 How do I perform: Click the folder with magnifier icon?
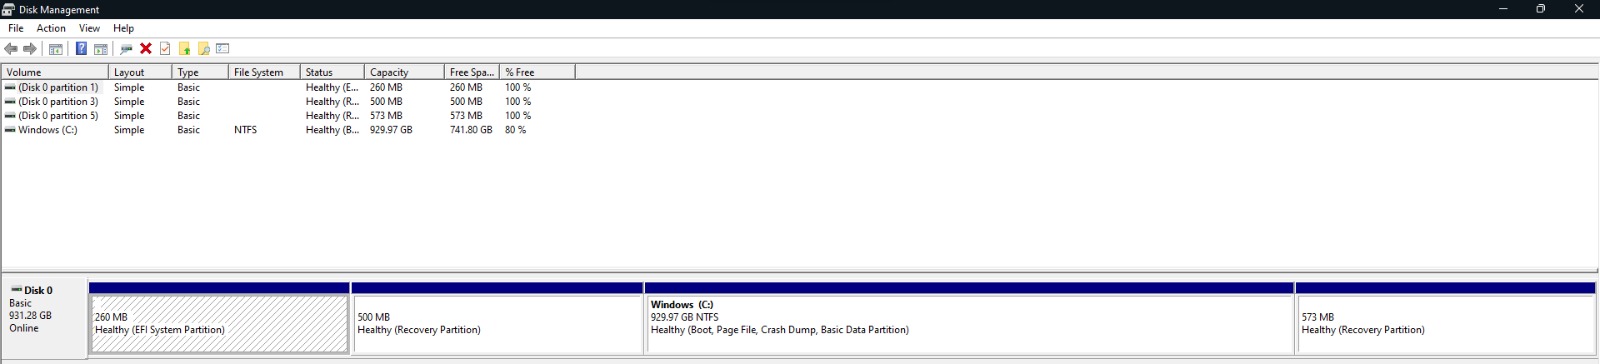(x=204, y=48)
